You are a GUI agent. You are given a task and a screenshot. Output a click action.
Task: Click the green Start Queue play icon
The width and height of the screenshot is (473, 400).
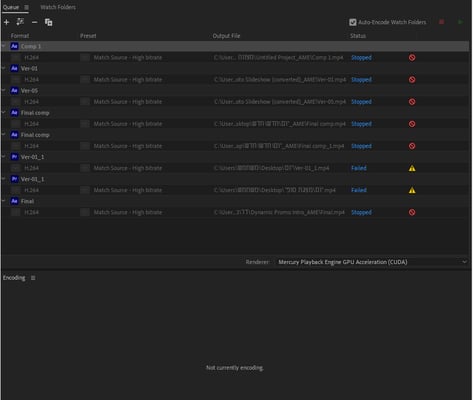460,22
